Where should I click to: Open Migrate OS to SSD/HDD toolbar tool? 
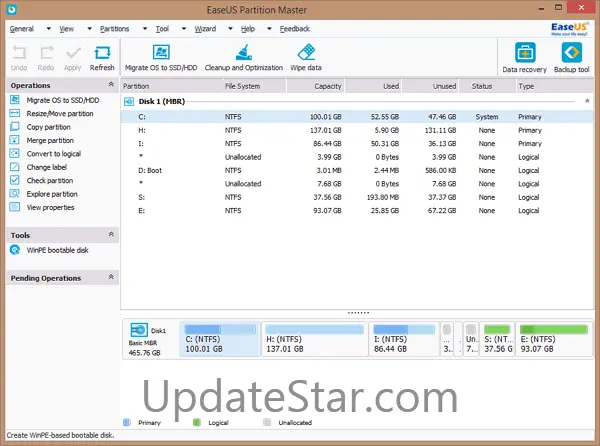(161, 58)
